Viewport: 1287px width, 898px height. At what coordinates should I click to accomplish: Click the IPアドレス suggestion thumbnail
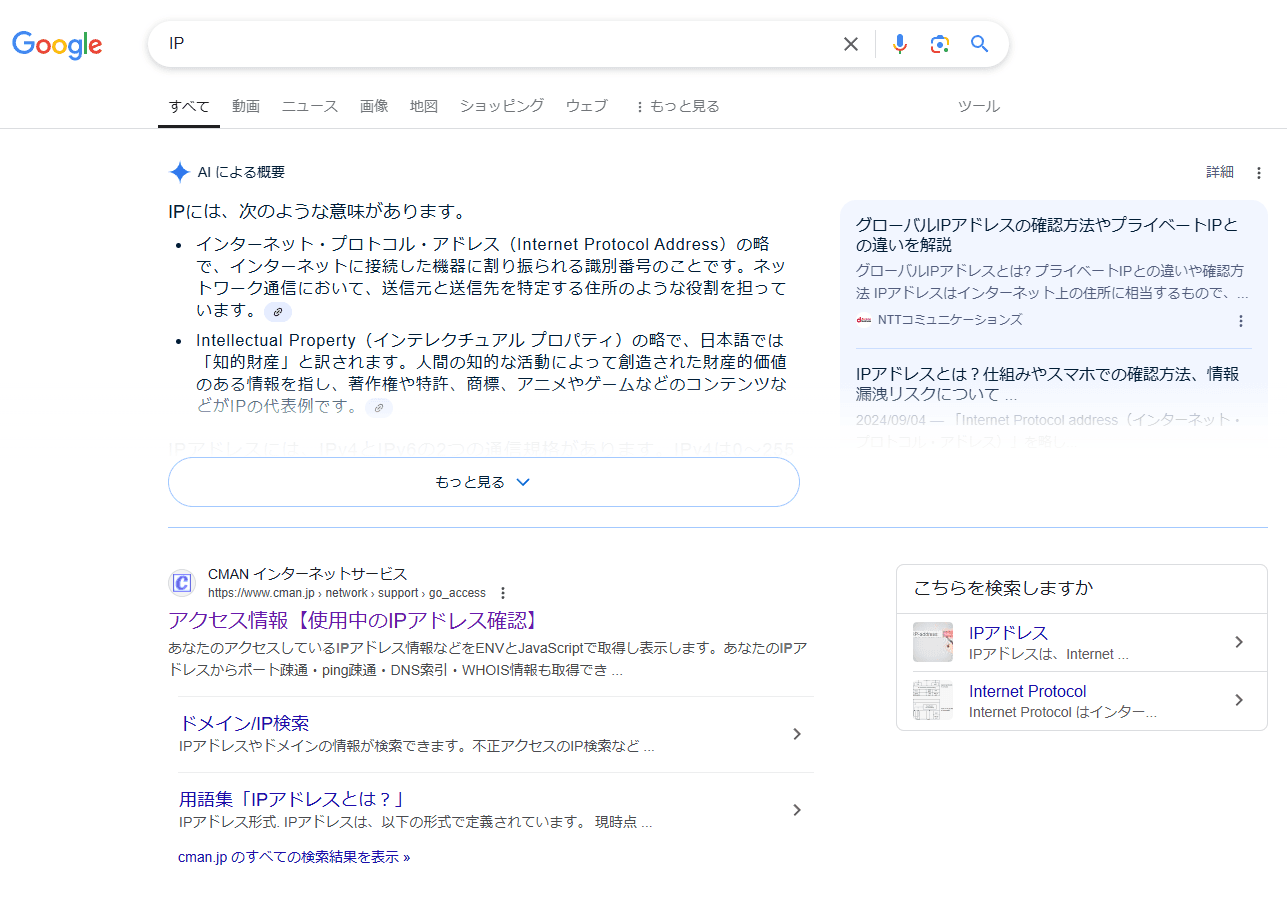point(933,642)
